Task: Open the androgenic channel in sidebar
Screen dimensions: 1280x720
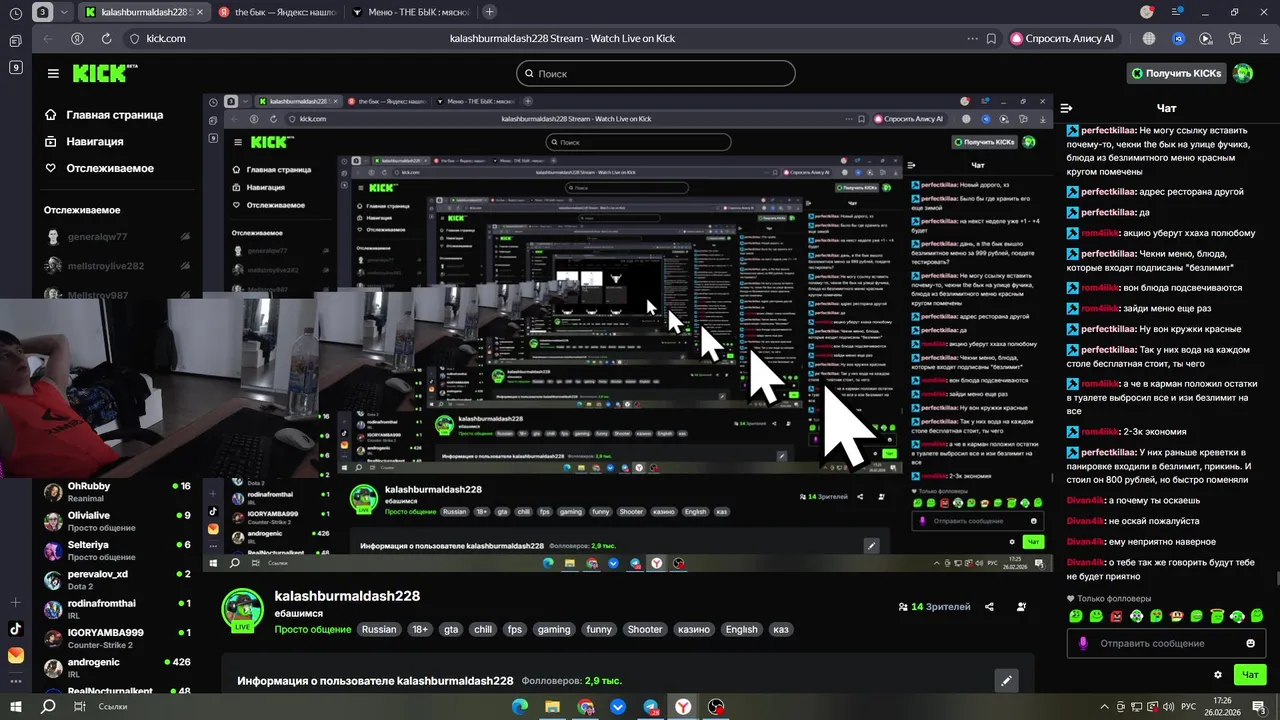Action: click(118, 667)
